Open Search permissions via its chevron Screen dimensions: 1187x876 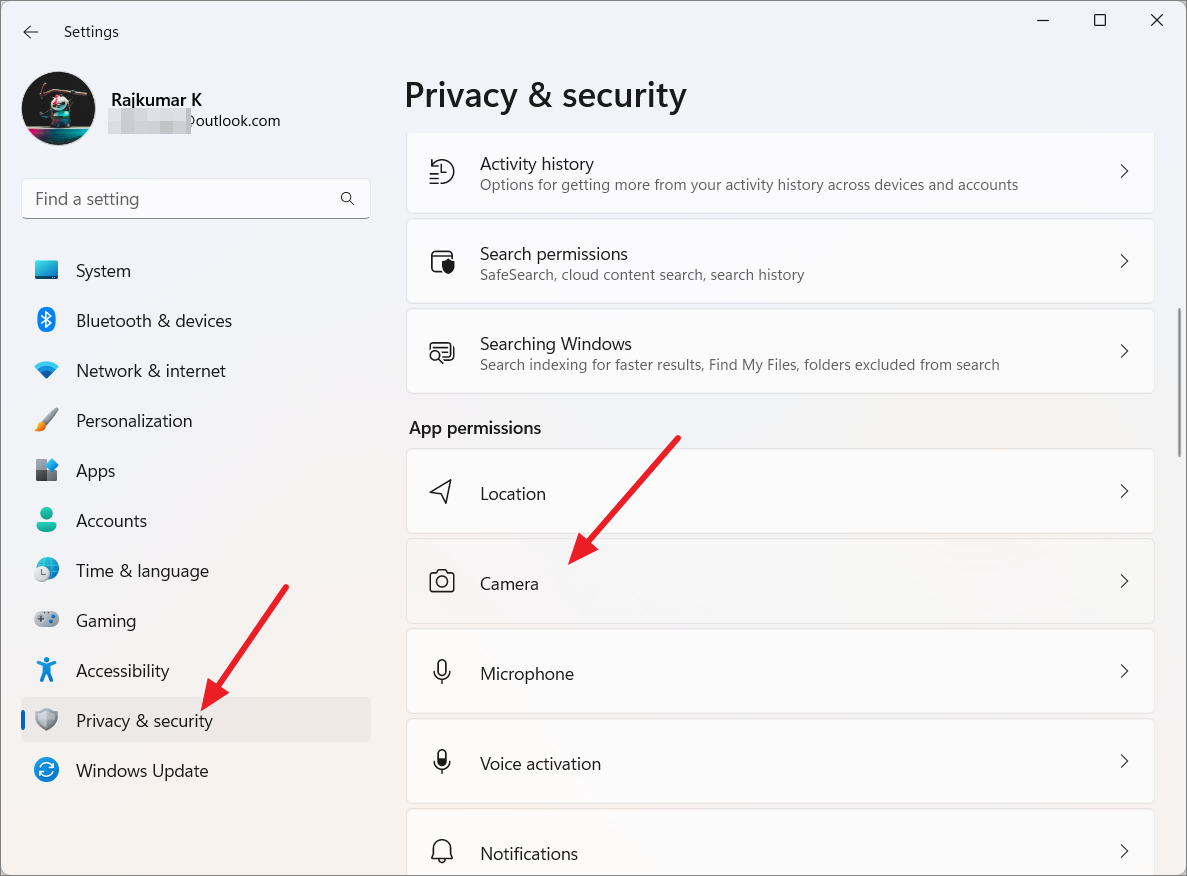point(1124,262)
